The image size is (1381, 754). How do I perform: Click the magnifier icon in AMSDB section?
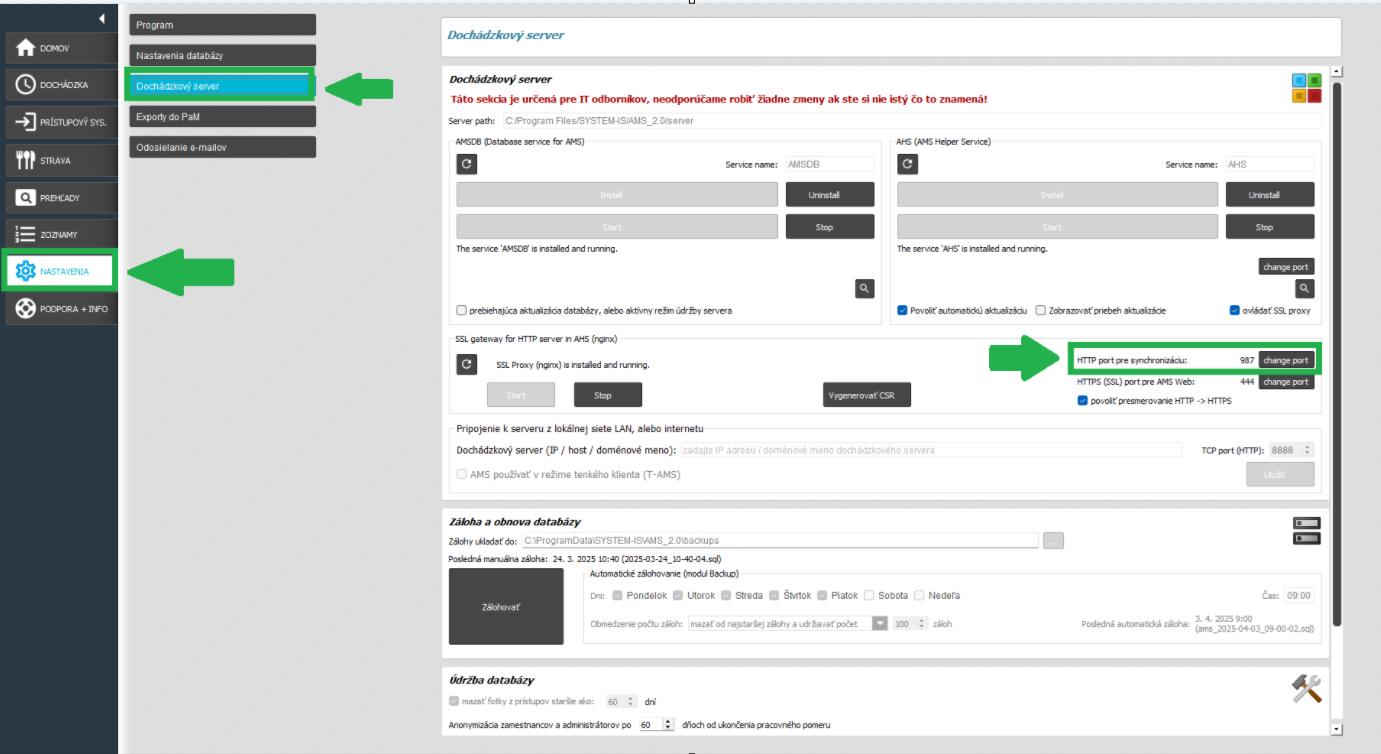[865, 288]
